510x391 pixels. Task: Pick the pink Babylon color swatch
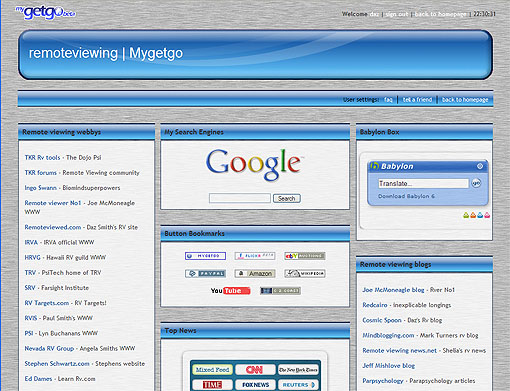487,215
